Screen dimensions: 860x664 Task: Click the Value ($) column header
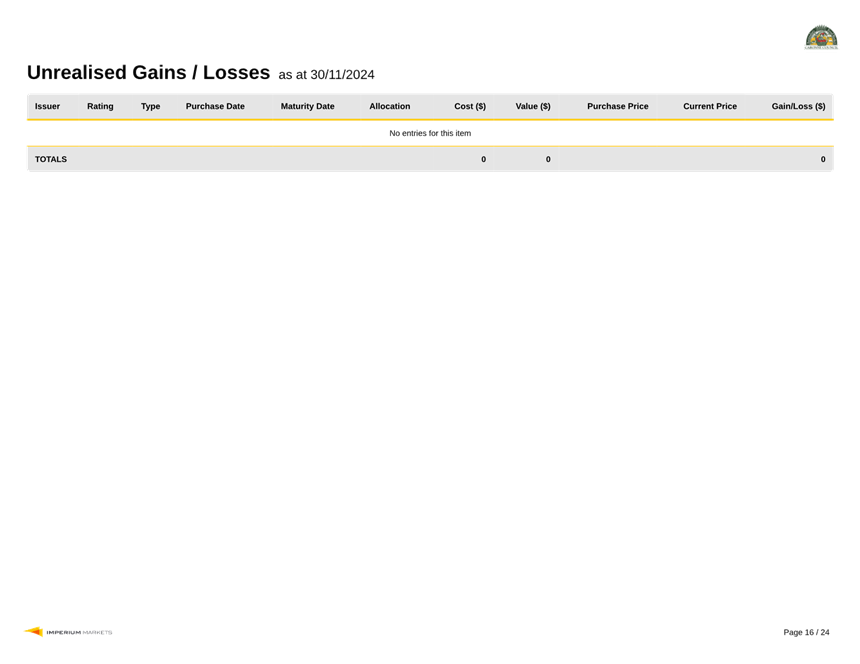coord(533,106)
